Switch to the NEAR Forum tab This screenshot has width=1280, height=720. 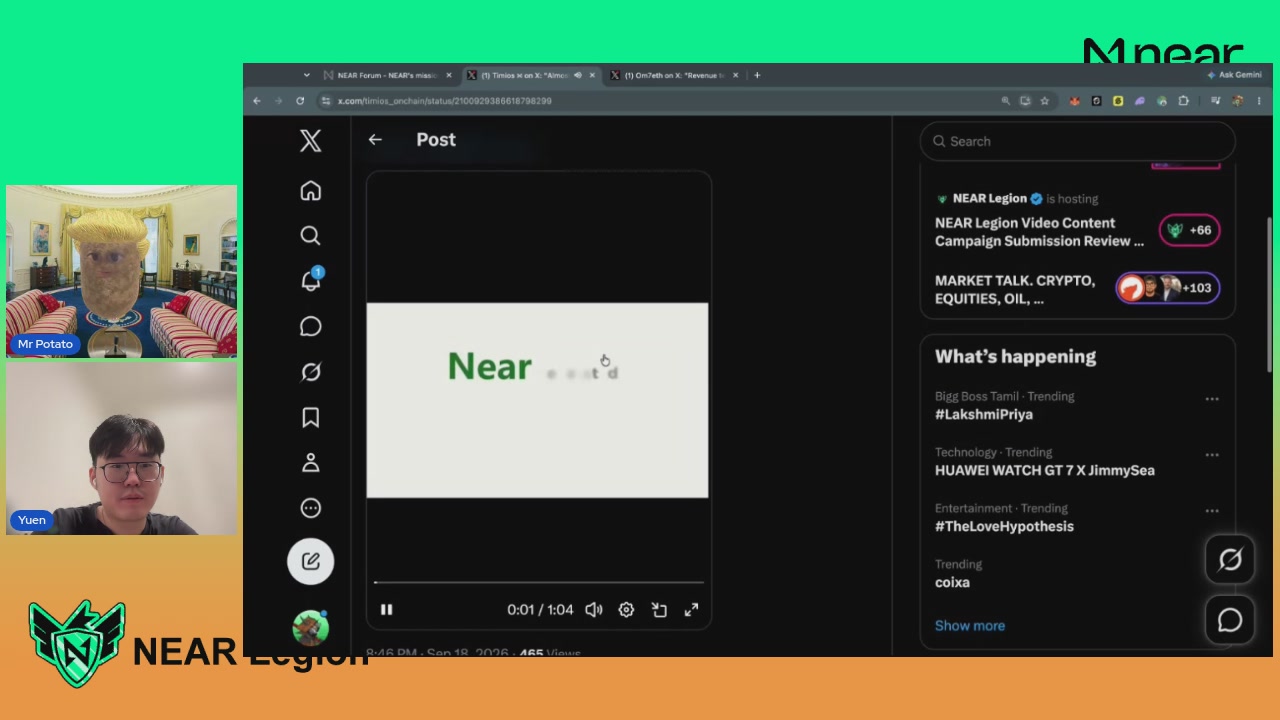pyautogui.click(x=387, y=75)
